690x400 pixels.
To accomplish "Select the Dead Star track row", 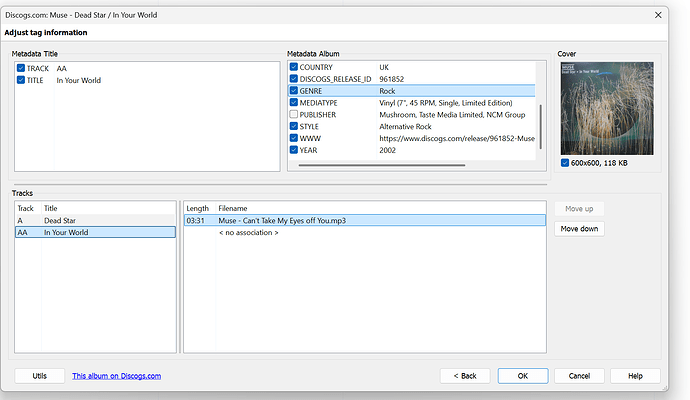I will click(95, 220).
